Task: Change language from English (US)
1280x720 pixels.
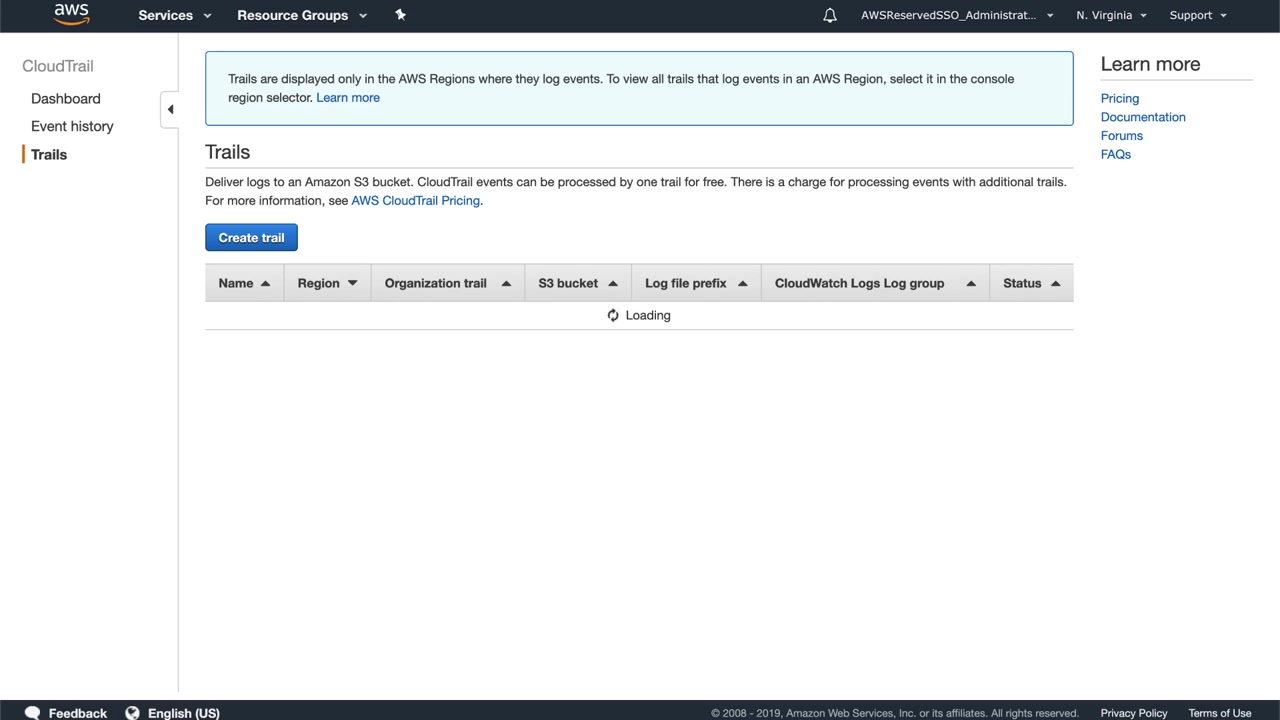Action: click(x=184, y=713)
